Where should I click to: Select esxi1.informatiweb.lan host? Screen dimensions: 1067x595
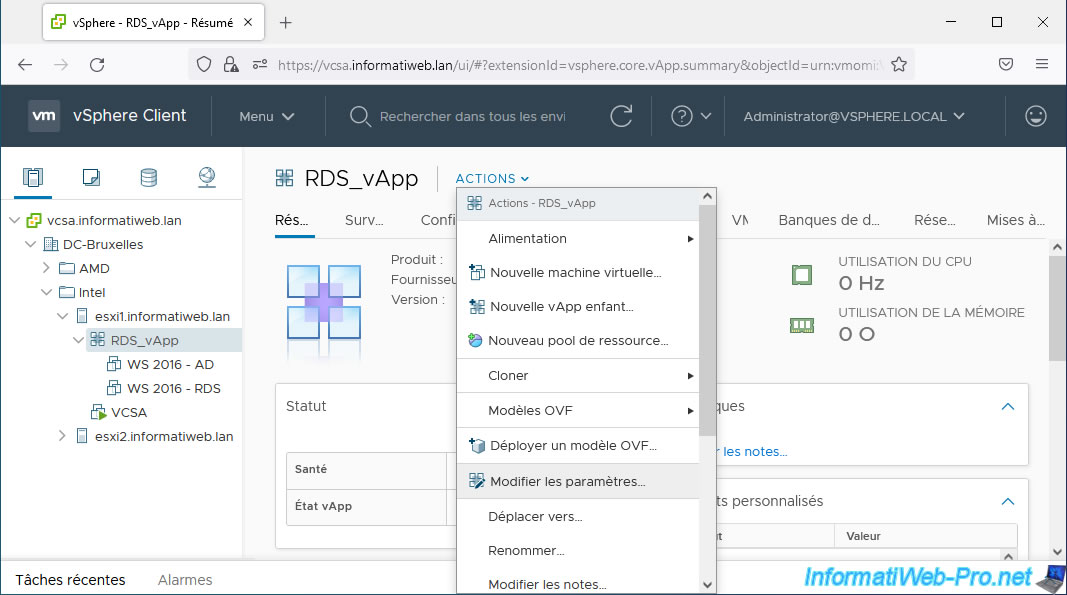click(x=162, y=317)
